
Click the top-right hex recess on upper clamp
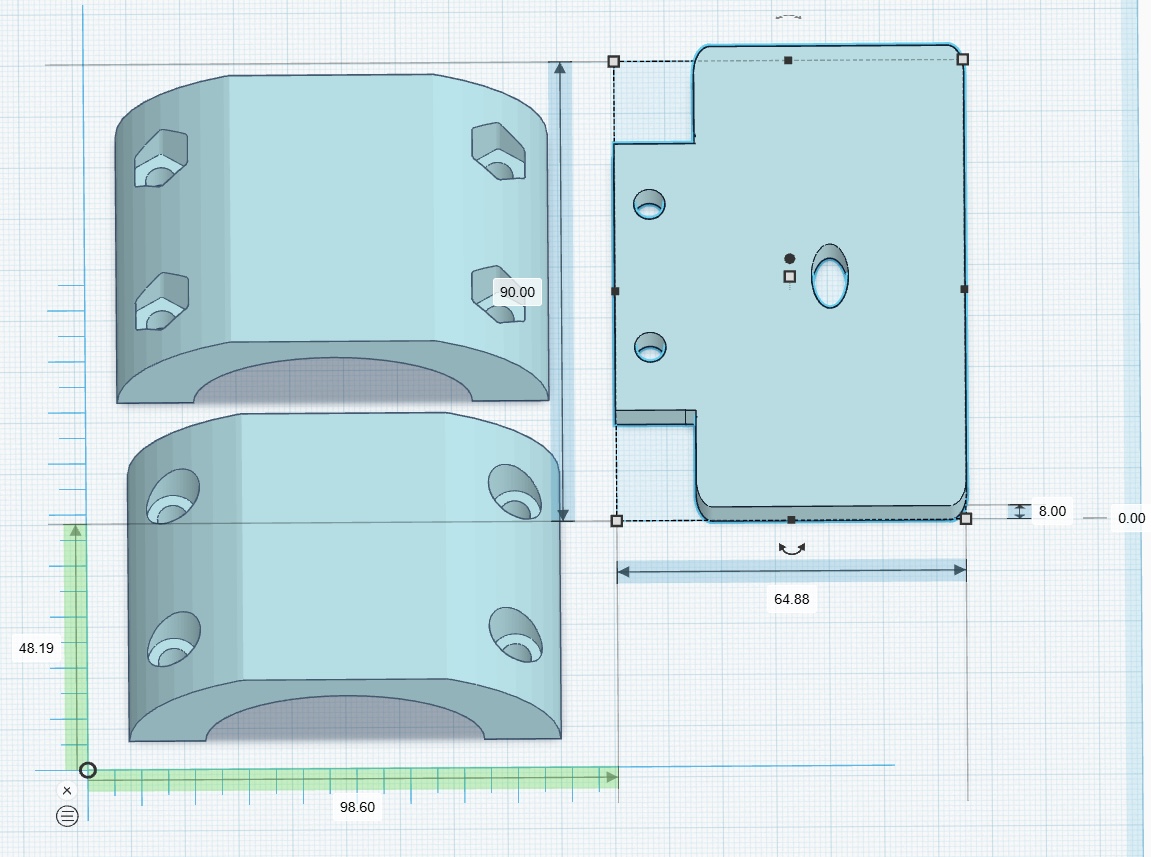point(498,151)
